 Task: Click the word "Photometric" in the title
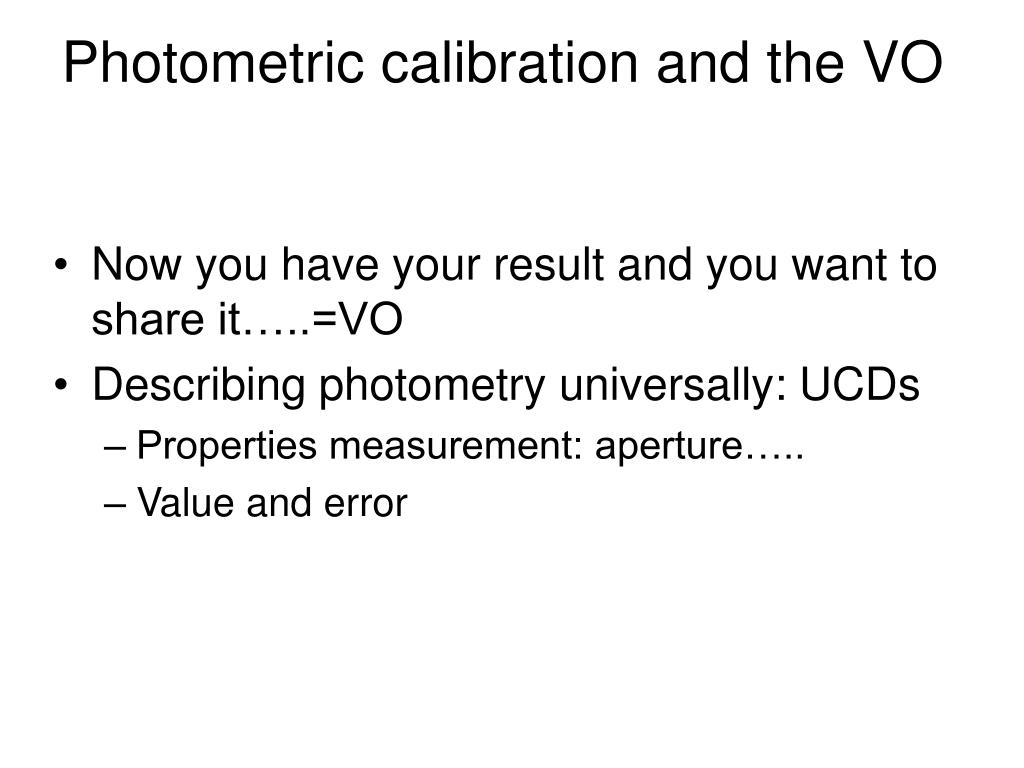214,62
